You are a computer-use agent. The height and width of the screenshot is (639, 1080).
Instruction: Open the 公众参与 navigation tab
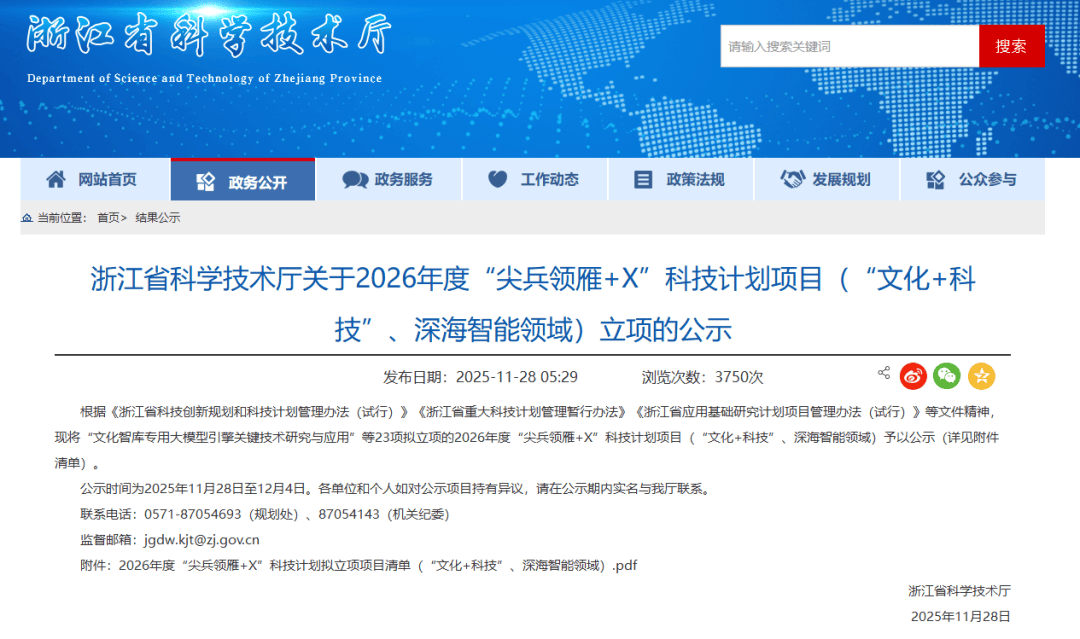pos(972,180)
